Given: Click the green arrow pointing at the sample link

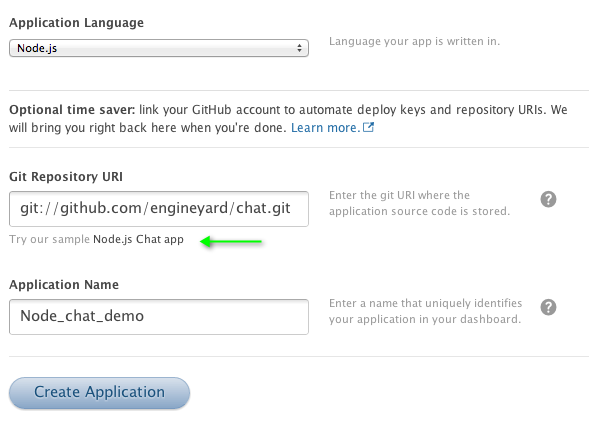Looking at the screenshot, I should point(232,240).
